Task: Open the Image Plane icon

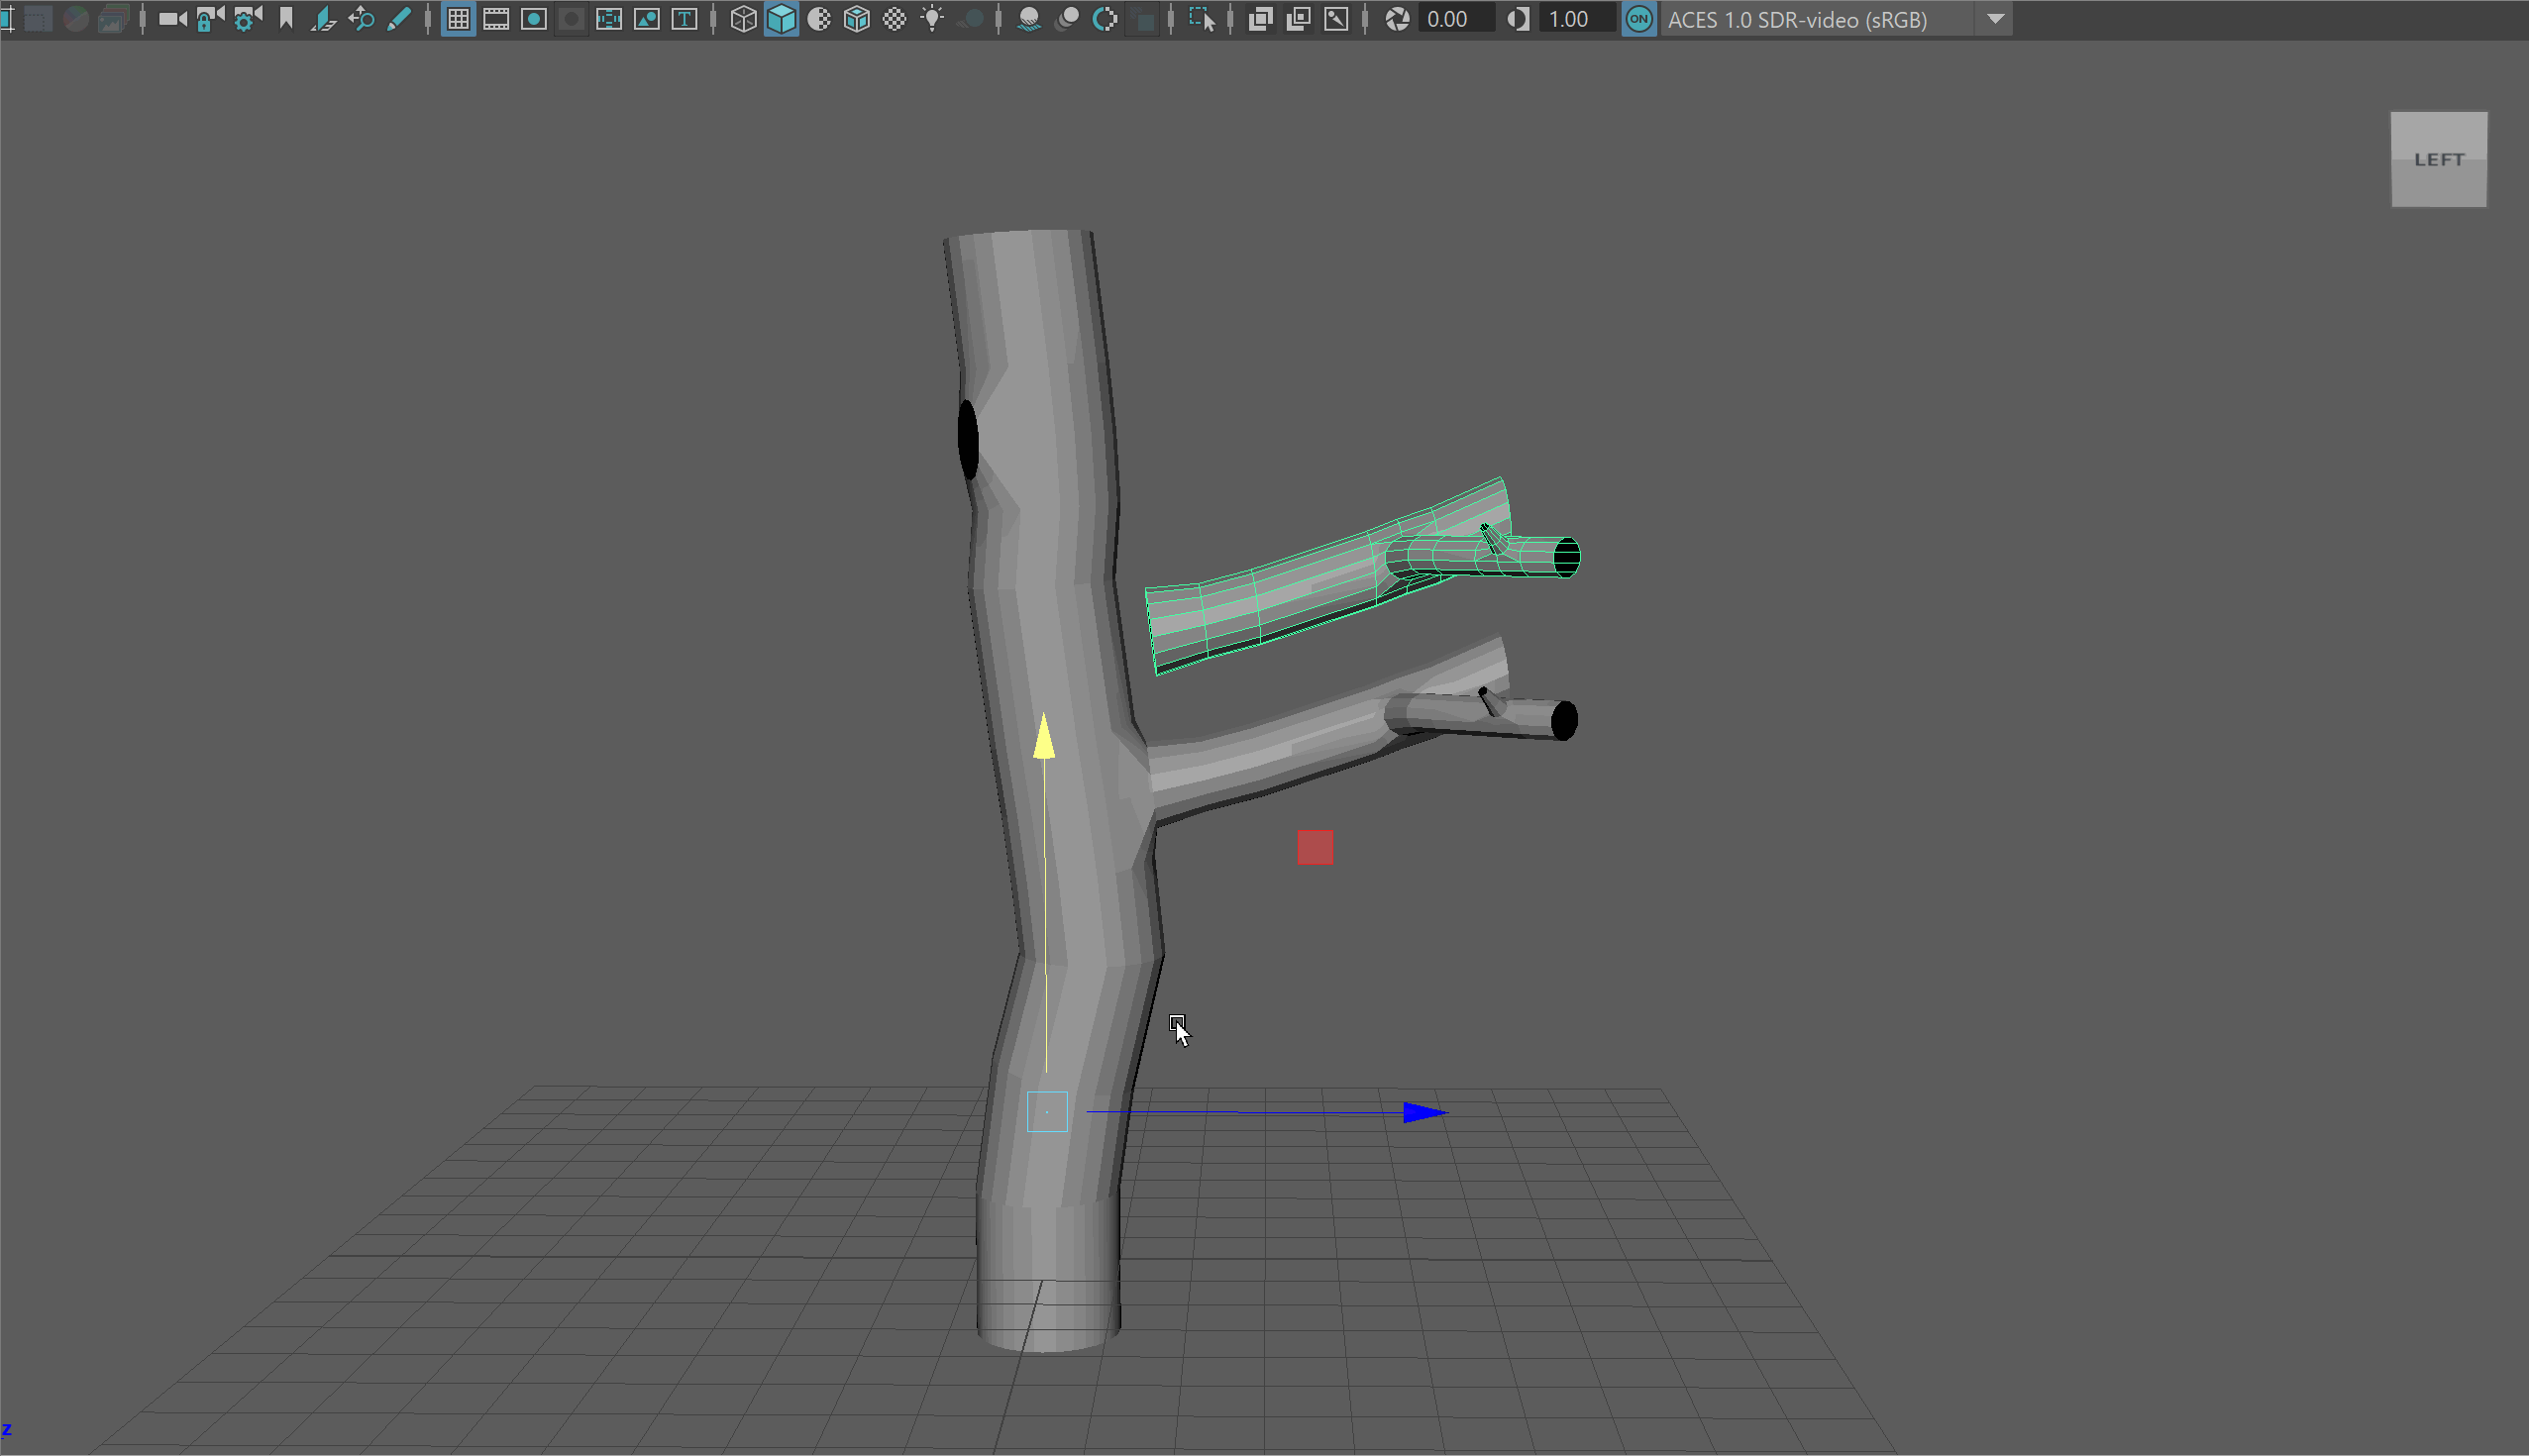Action: pos(324,19)
